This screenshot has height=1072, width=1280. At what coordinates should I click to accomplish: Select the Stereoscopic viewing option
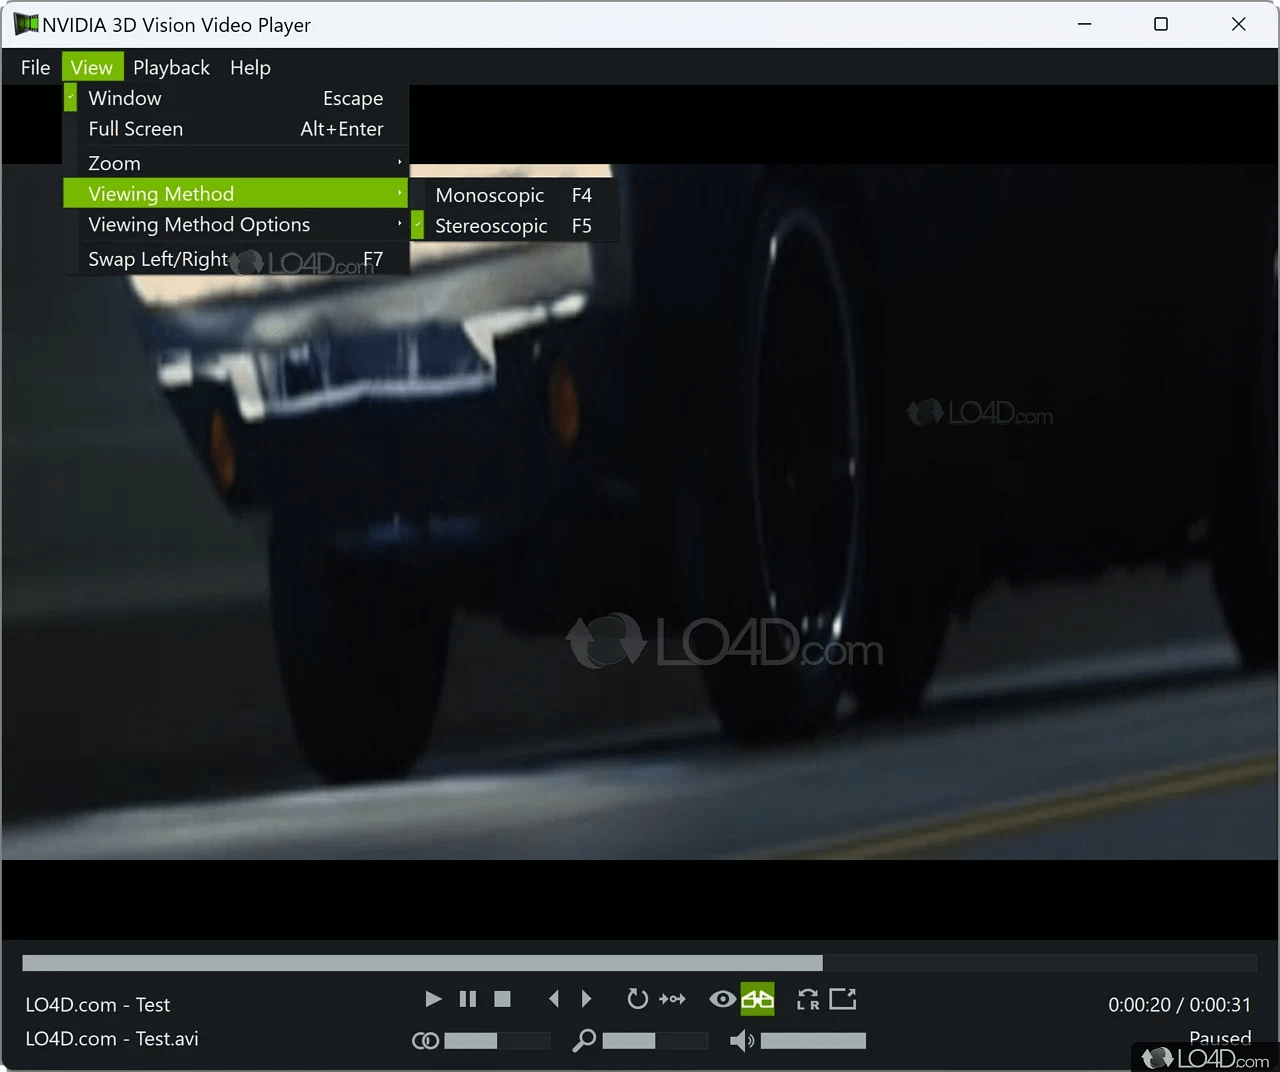tap(491, 226)
